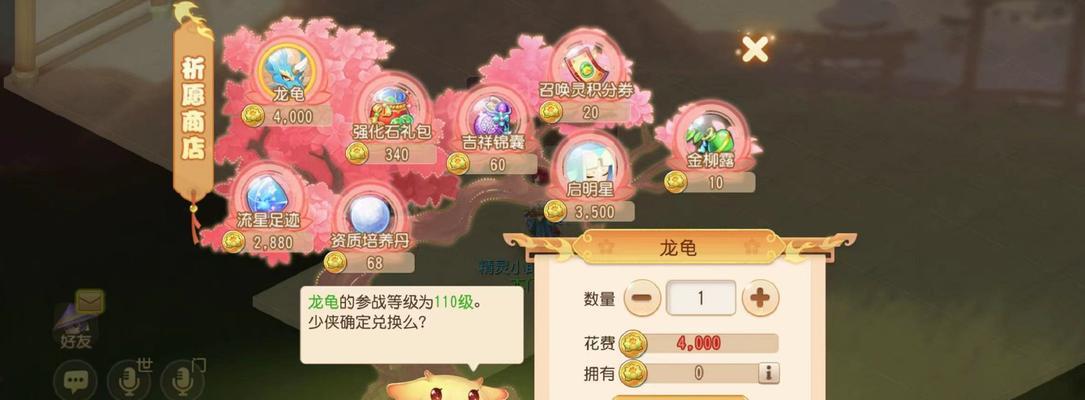This screenshot has height=400, width=1085.
Task: Select the 强化石礼包 item icon
Action: tap(391, 104)
